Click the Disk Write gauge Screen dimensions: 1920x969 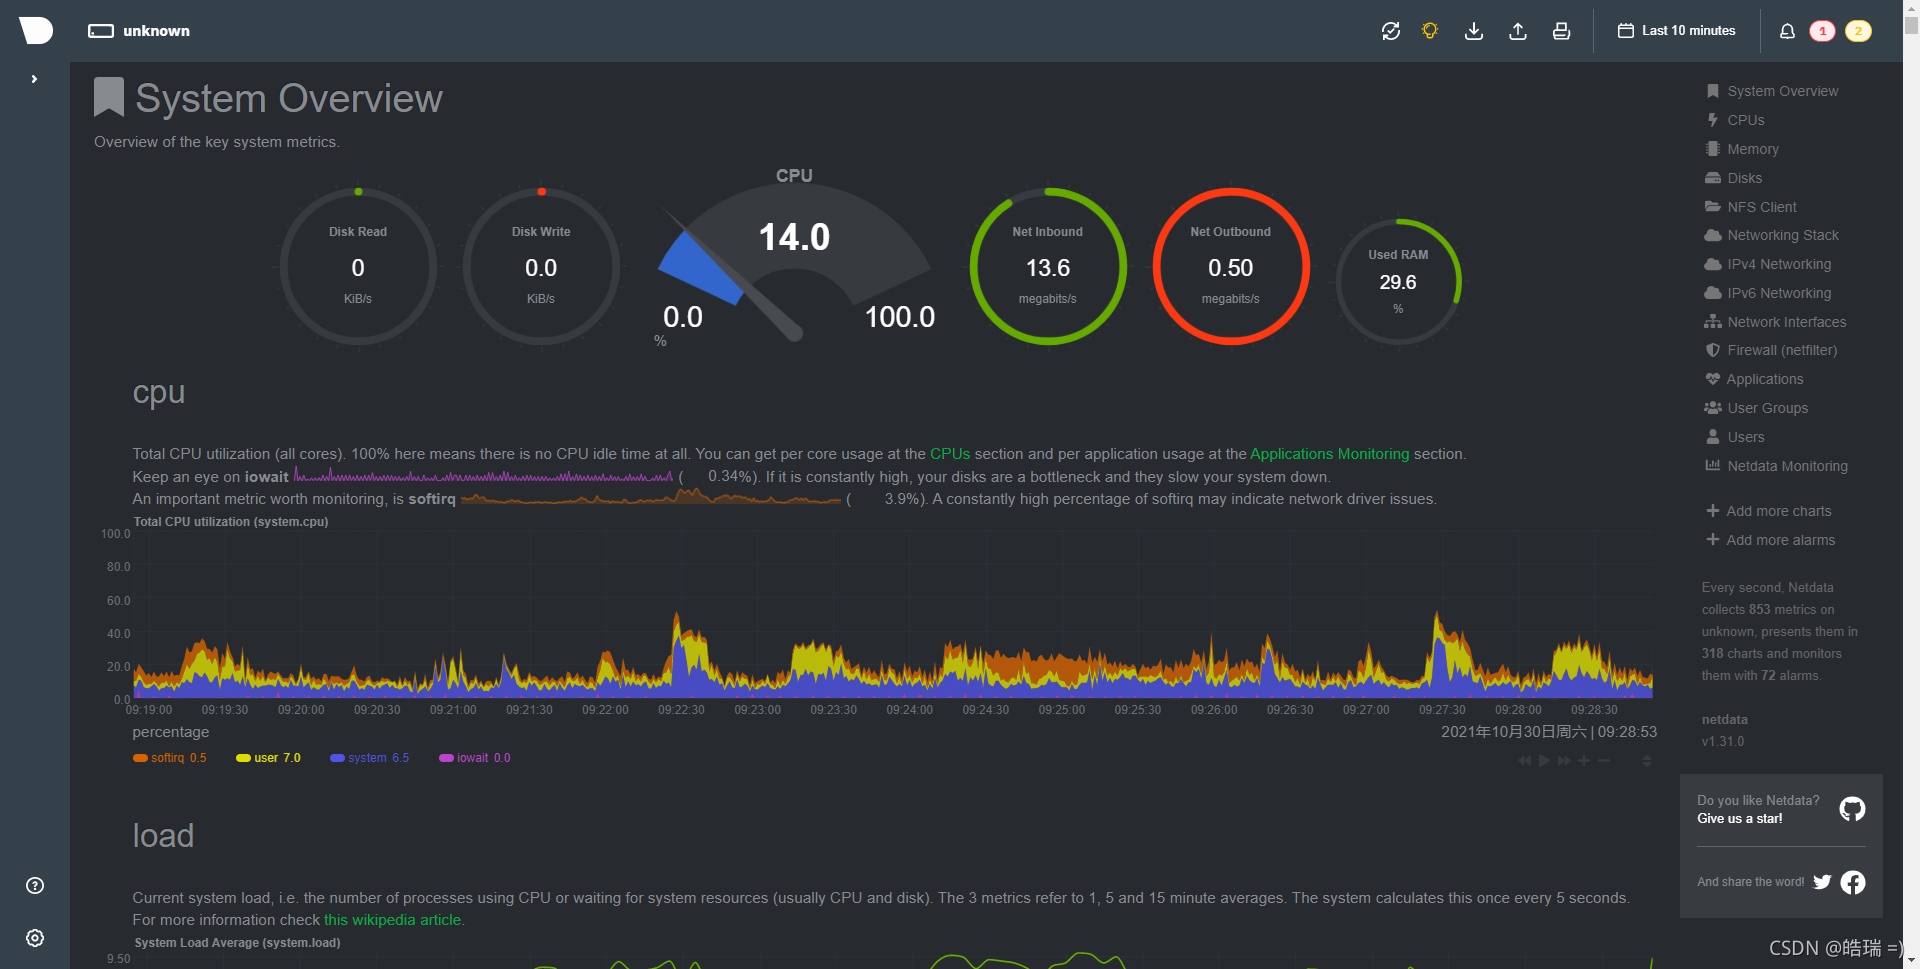tap(541, 267)
